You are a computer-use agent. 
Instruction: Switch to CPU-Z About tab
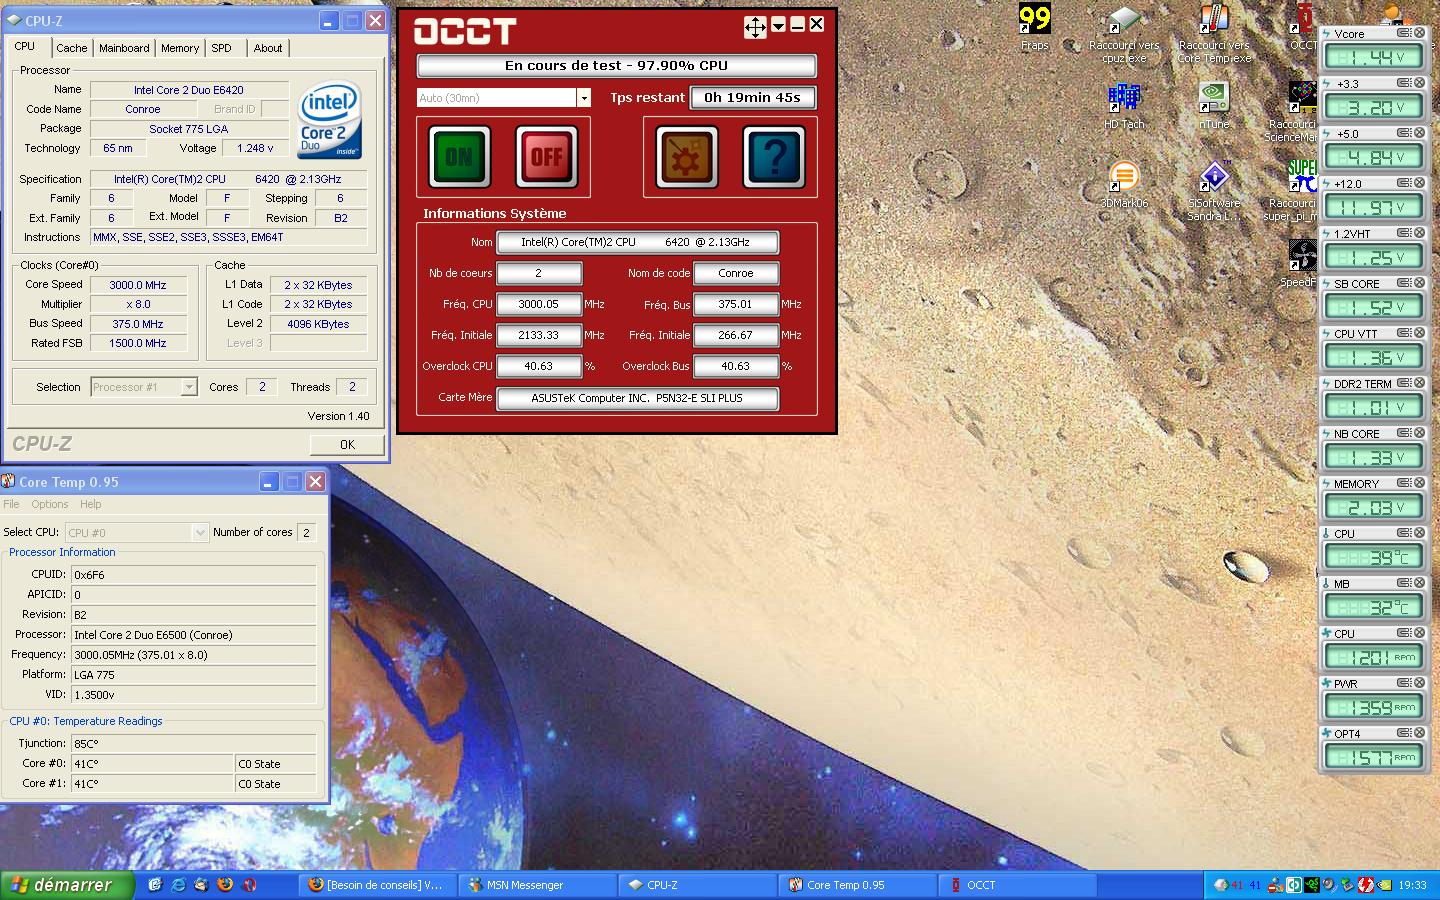268,48
